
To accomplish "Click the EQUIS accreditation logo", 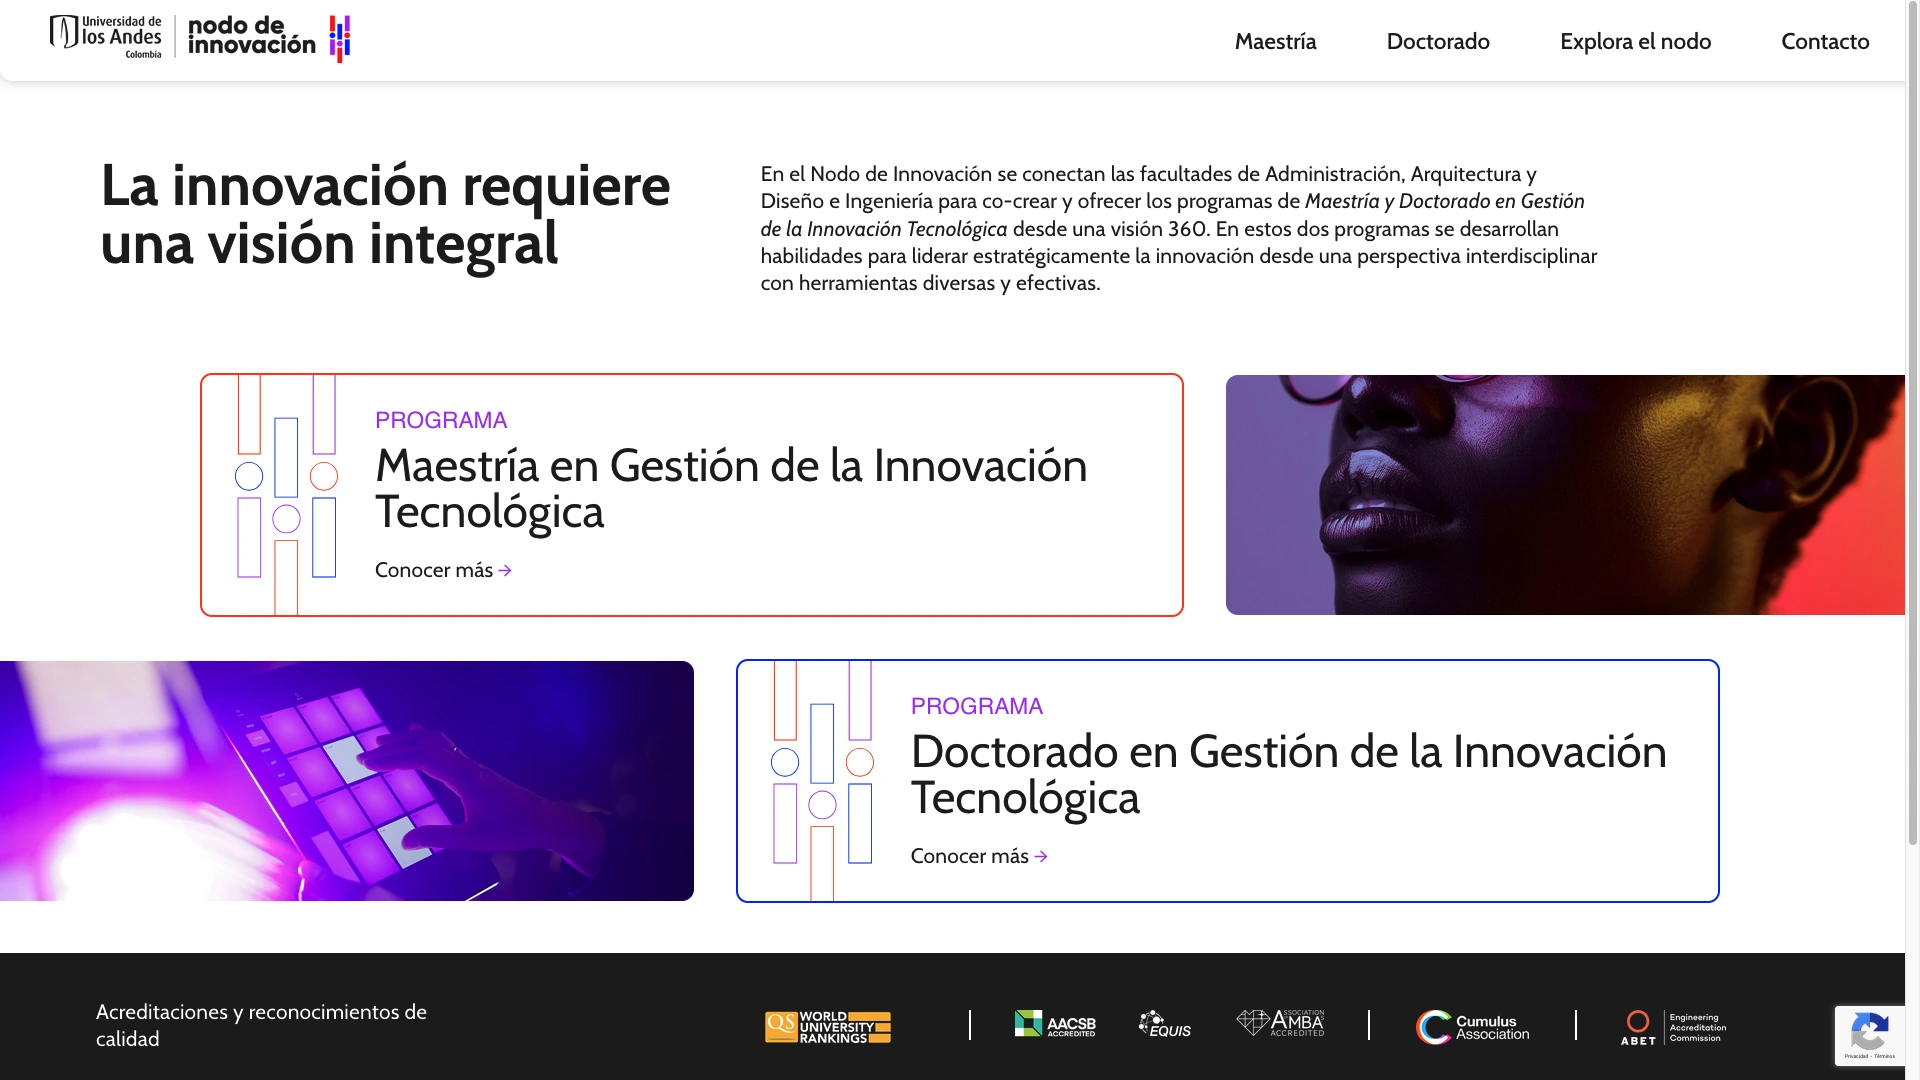I will click(1165, 1025).
